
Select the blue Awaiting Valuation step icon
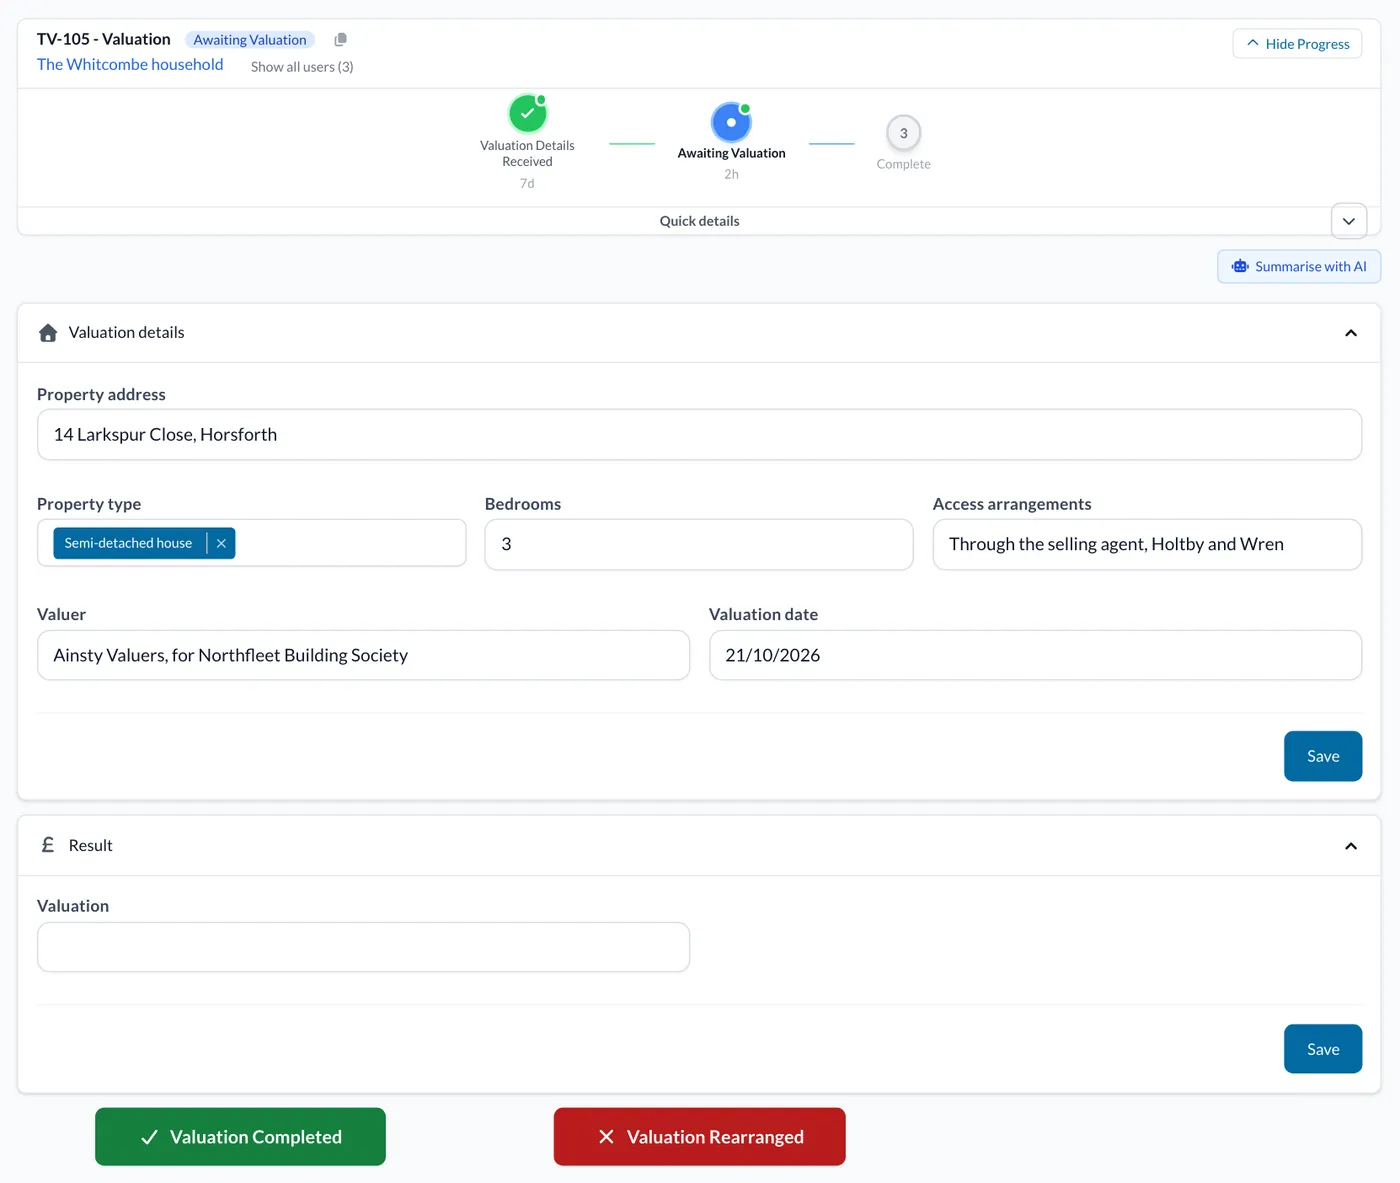731,122
